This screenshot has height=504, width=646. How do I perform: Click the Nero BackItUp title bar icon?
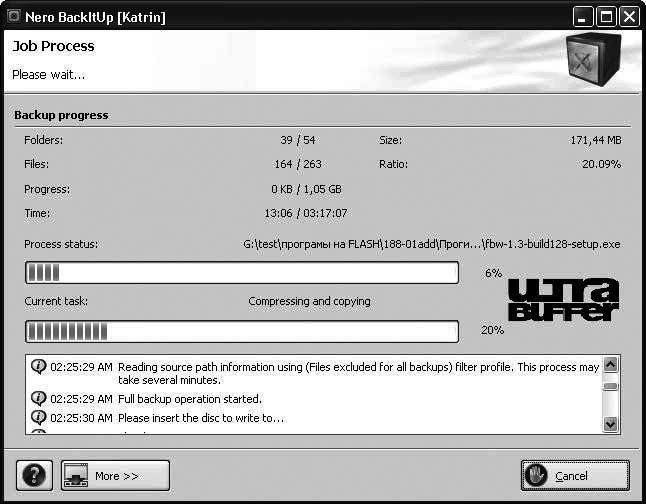(12, 16)
